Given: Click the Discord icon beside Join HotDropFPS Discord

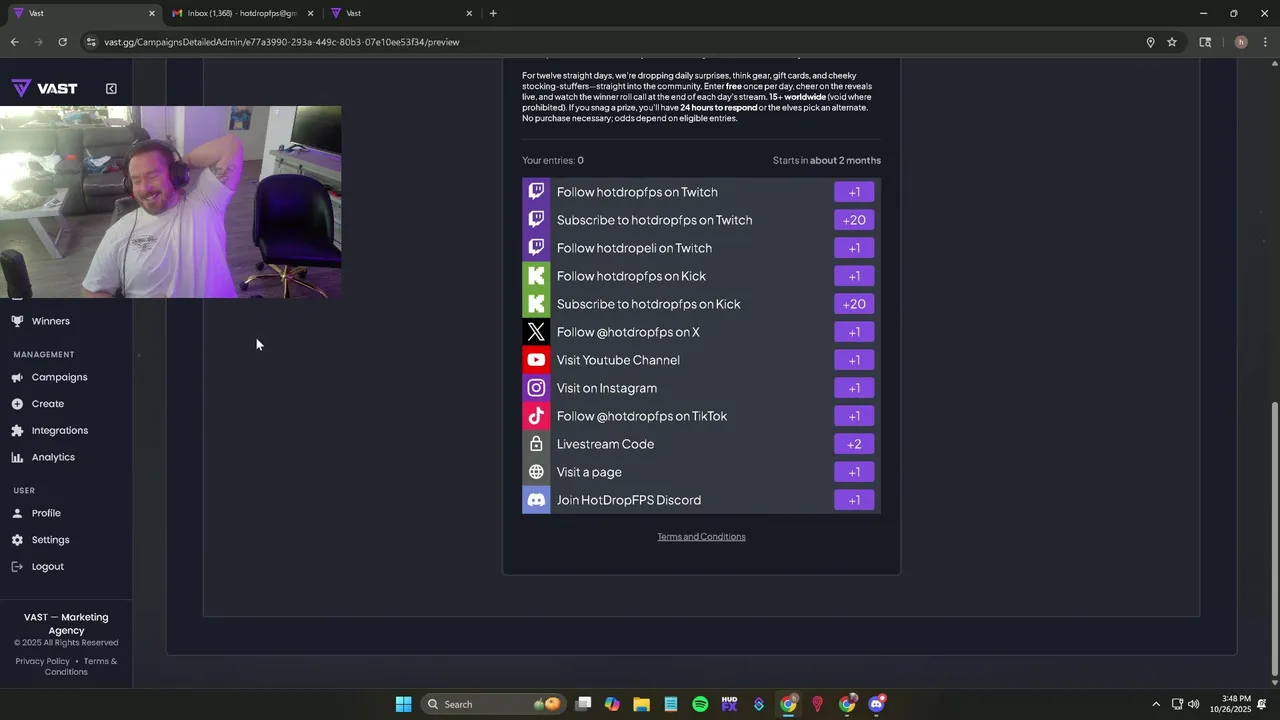Looking at the screenshot, I should tap(536, 500).
